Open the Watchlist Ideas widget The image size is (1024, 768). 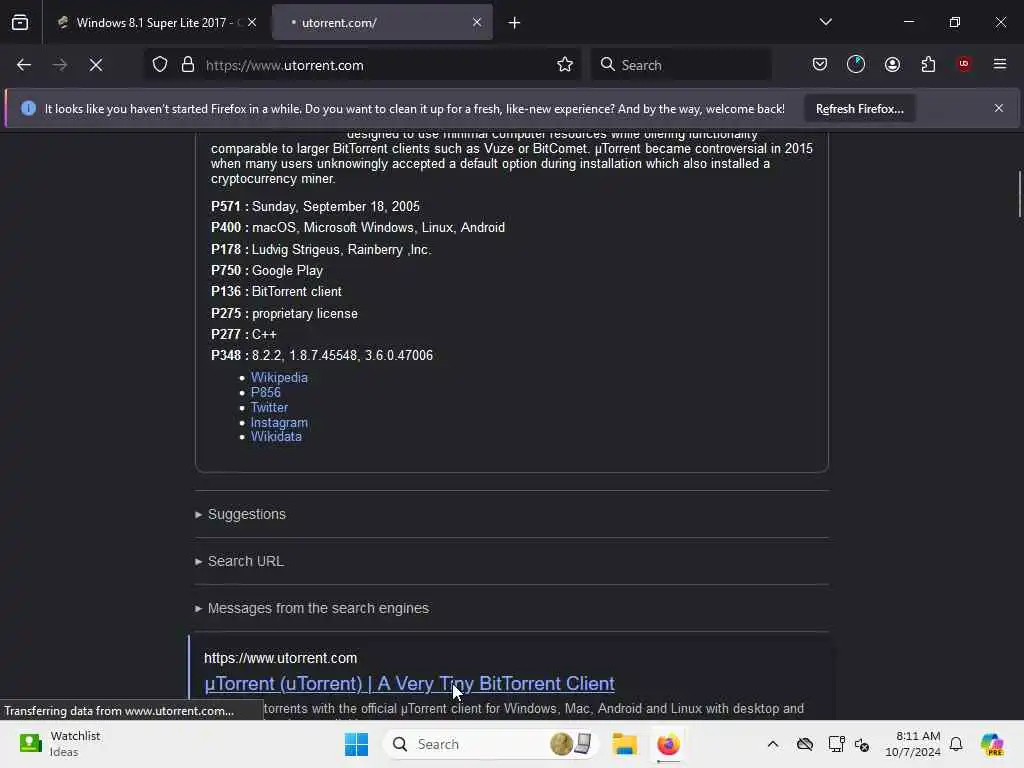(59, 744)
